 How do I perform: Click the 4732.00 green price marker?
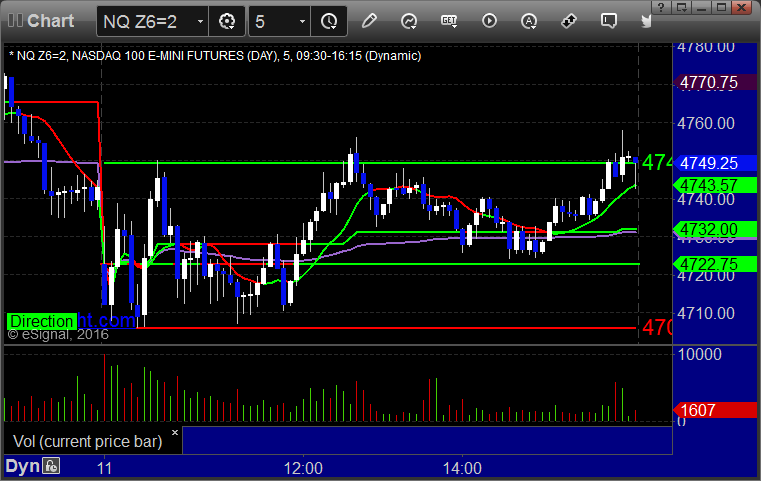(714, 229)
